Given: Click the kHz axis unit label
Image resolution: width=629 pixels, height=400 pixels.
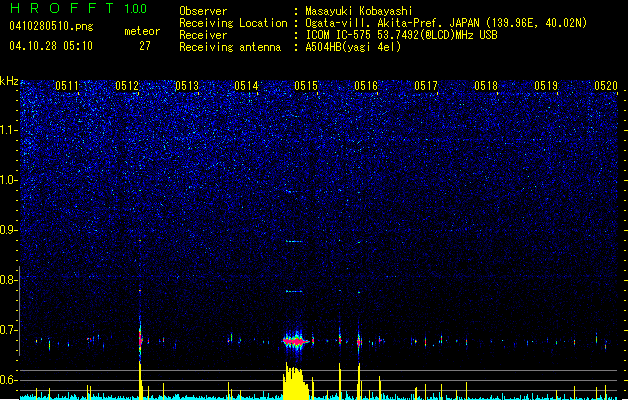Looking at the screenshot, I should 9,81.
